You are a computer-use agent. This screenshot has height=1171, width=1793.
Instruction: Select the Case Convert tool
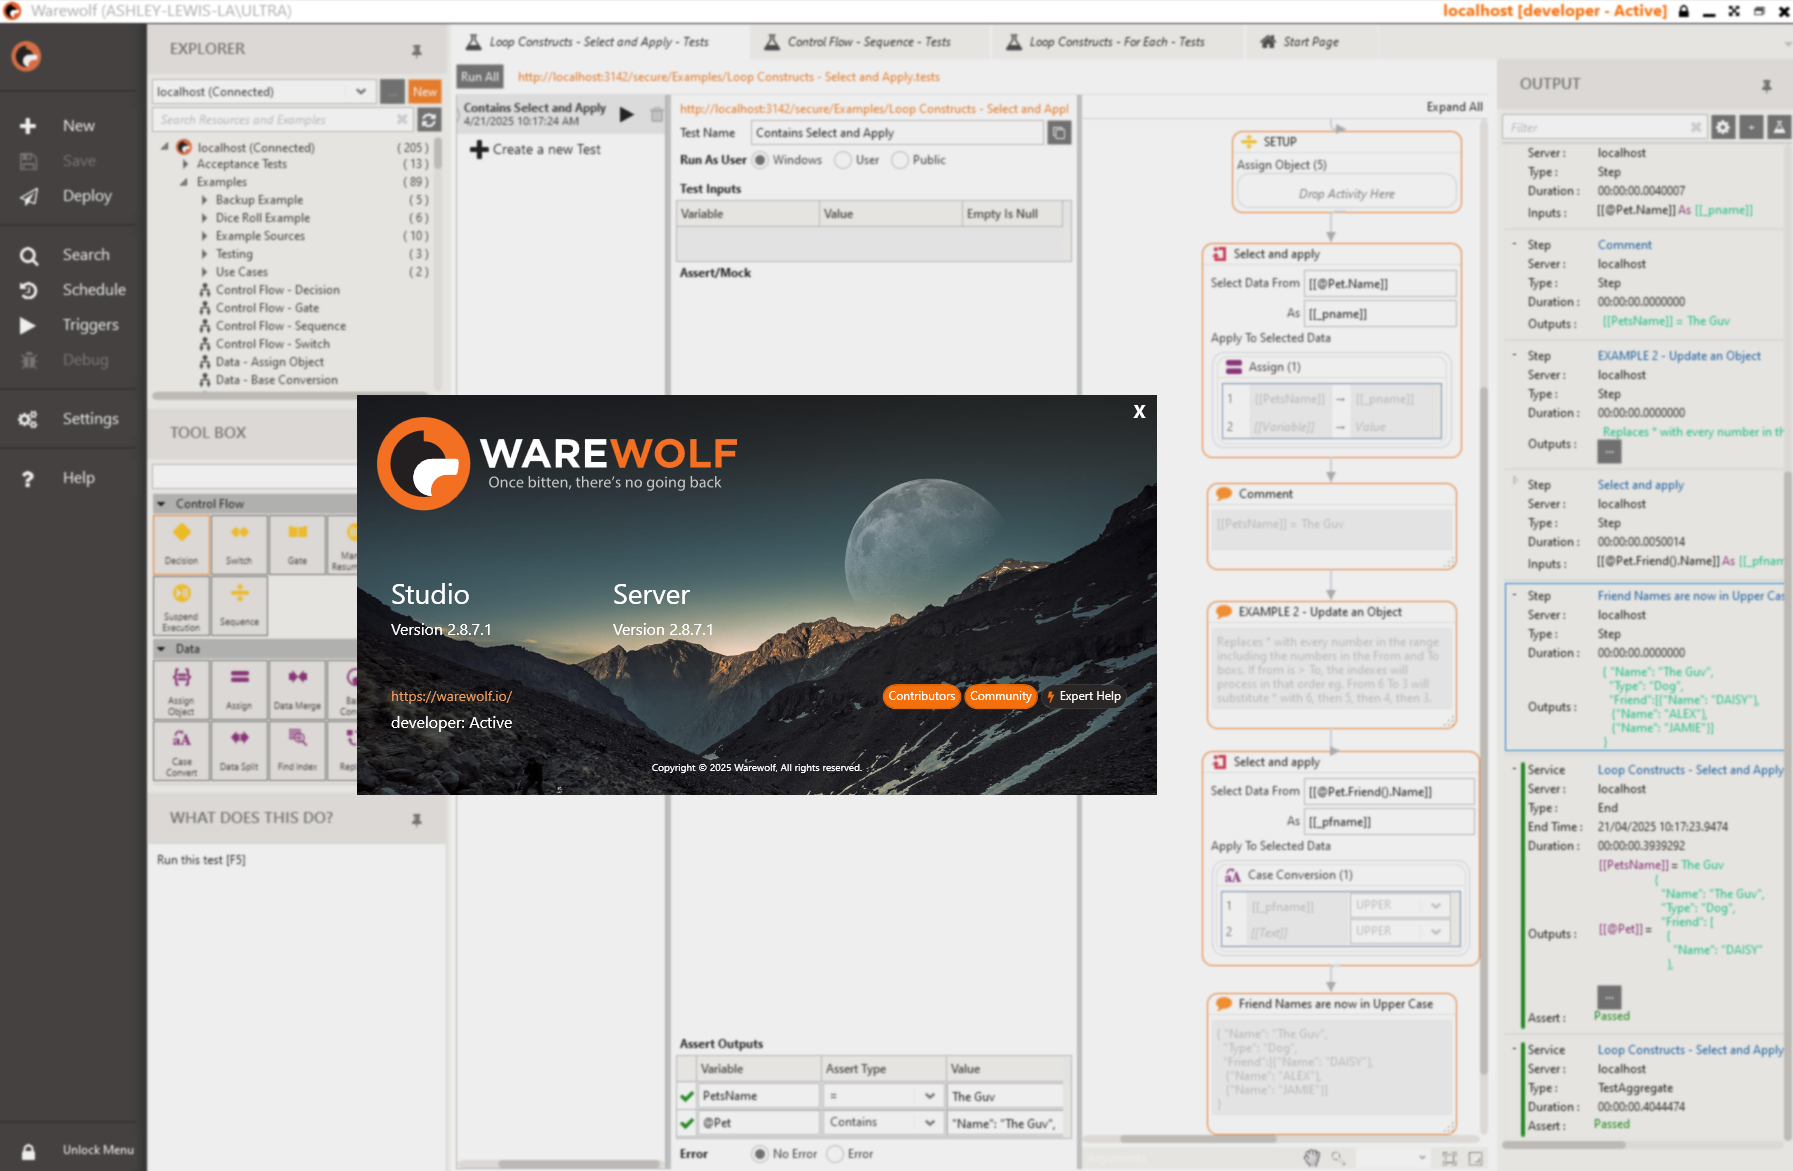pos(181,750)
